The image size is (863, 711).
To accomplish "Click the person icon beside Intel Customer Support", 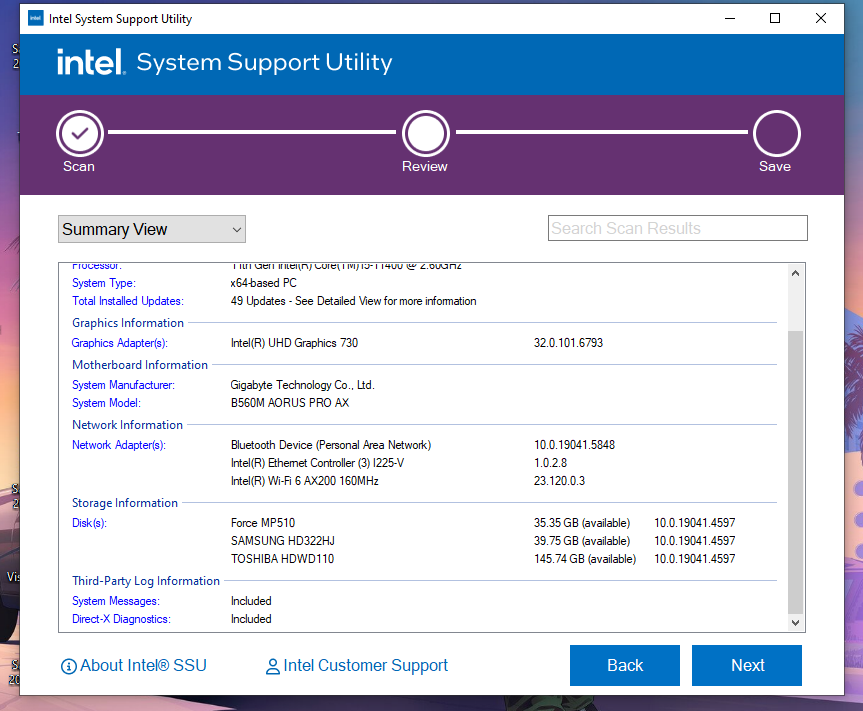I will (x=272, y=666).
